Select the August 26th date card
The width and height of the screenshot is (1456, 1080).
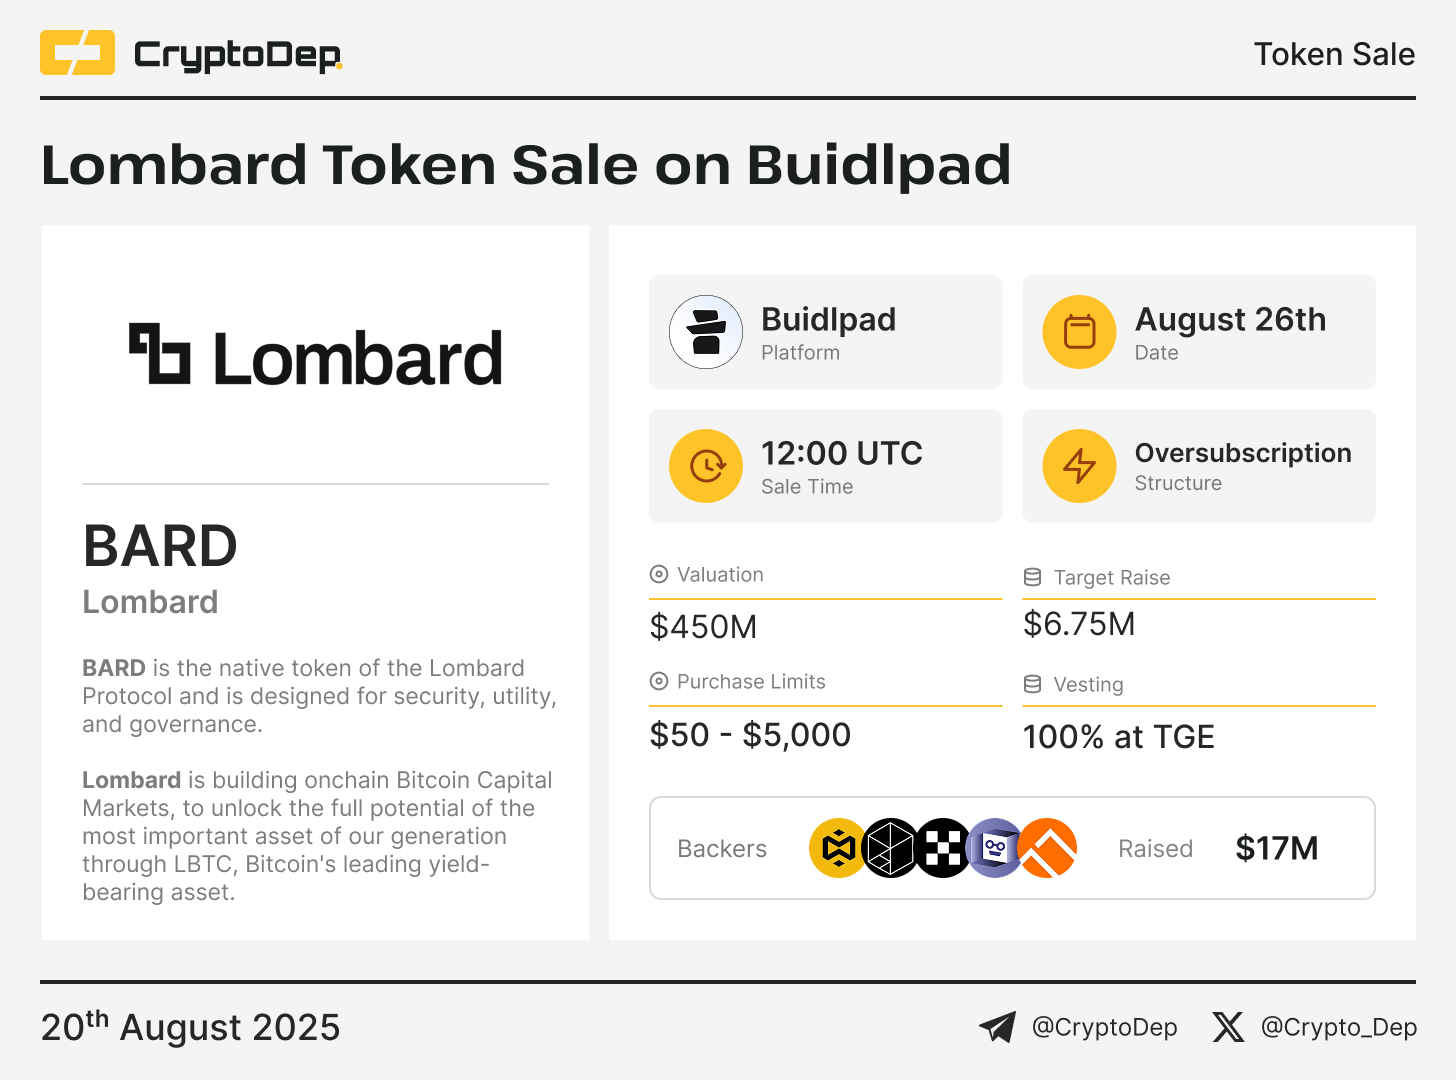tap(1199, 332)
